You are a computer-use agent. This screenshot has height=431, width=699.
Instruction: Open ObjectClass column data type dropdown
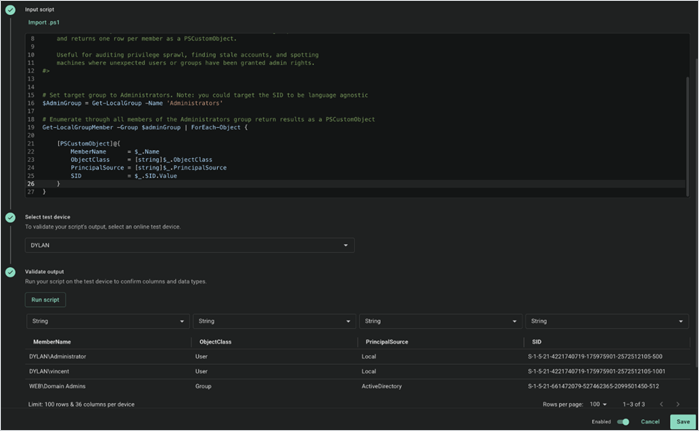[x=274, y=321]
